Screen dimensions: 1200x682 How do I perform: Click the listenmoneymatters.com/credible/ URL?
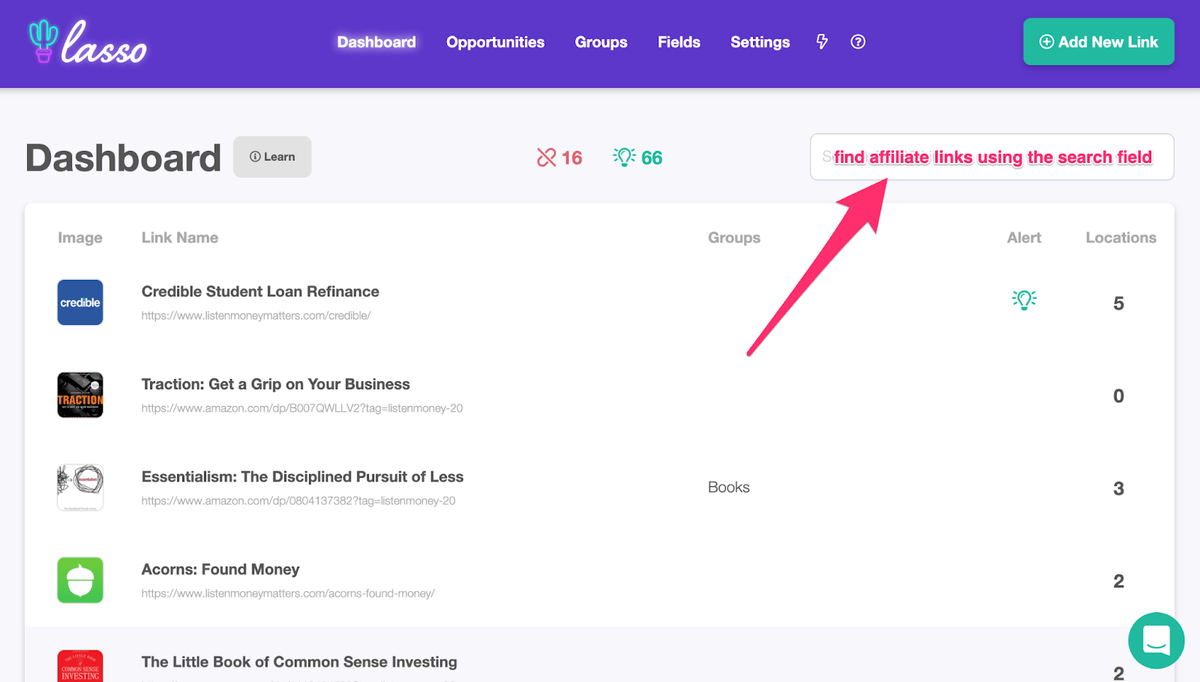256,315
